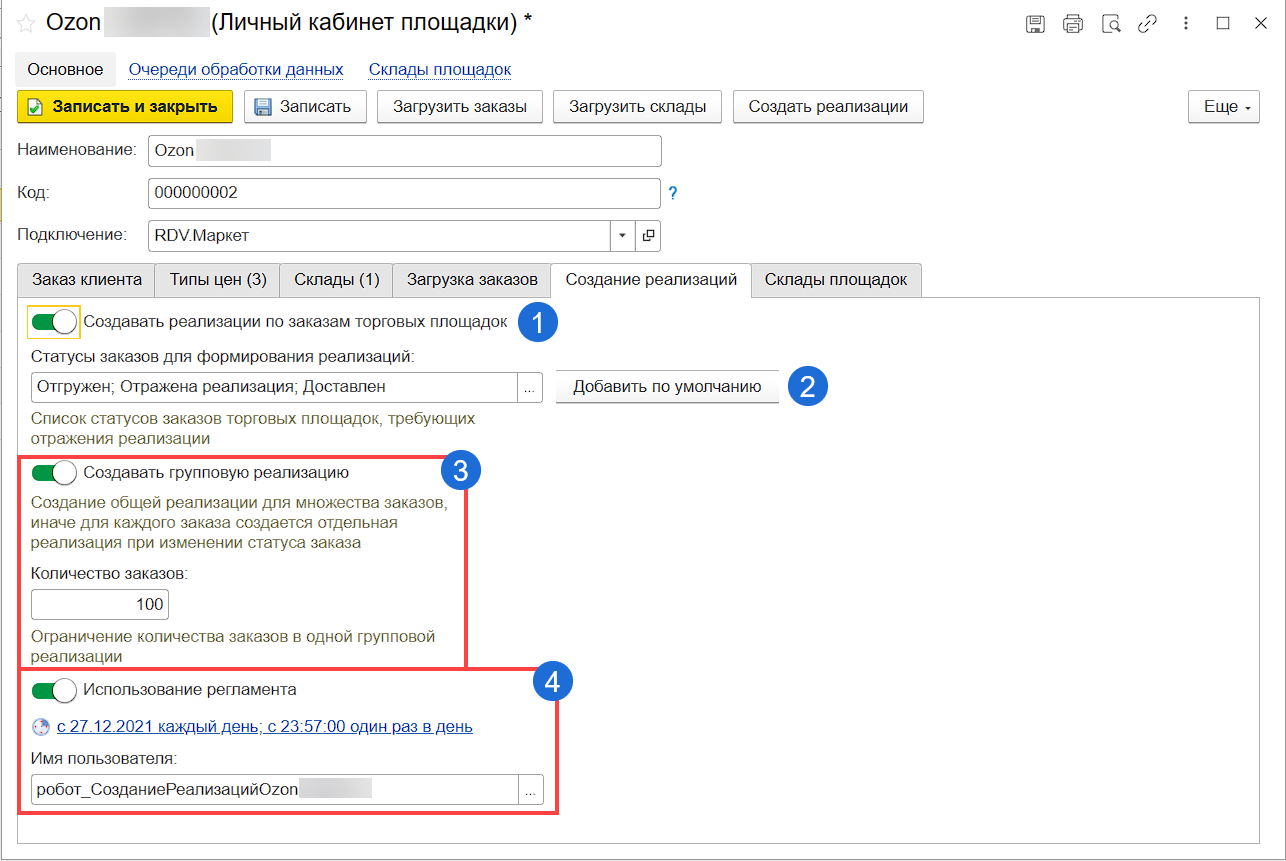Click the save diskette icon in title bar
Image resolution: width=1286 pixels, height=861 pixels.
1036,24
